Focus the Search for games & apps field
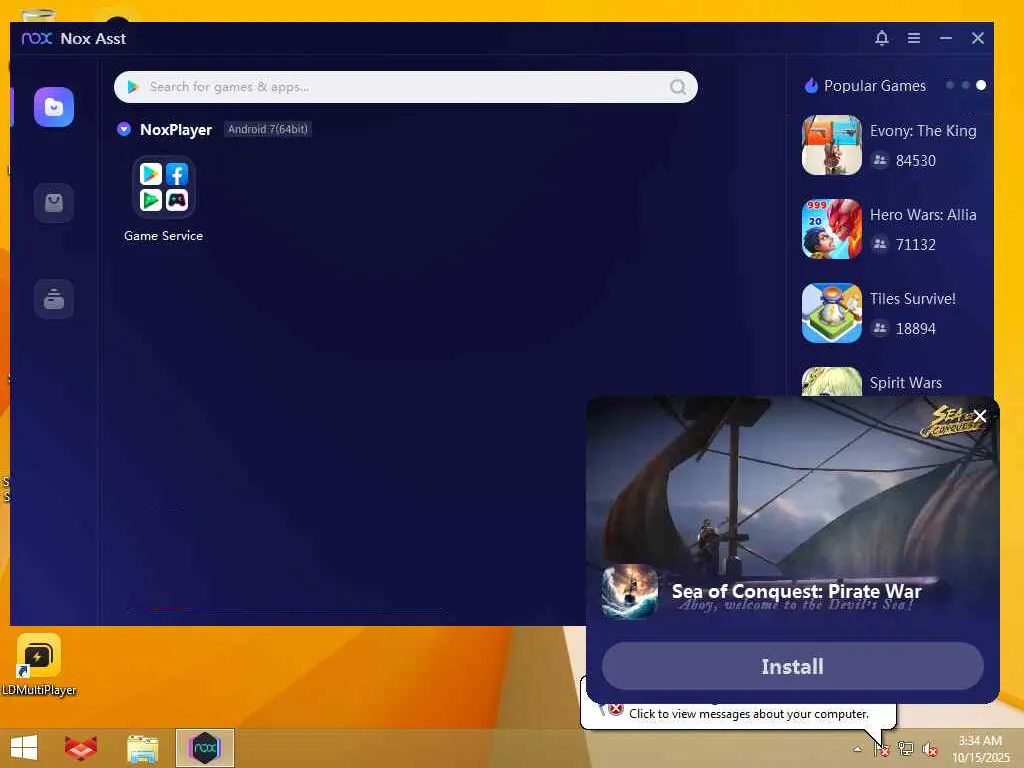The image size is (1024, 768). tap(406, 87)
